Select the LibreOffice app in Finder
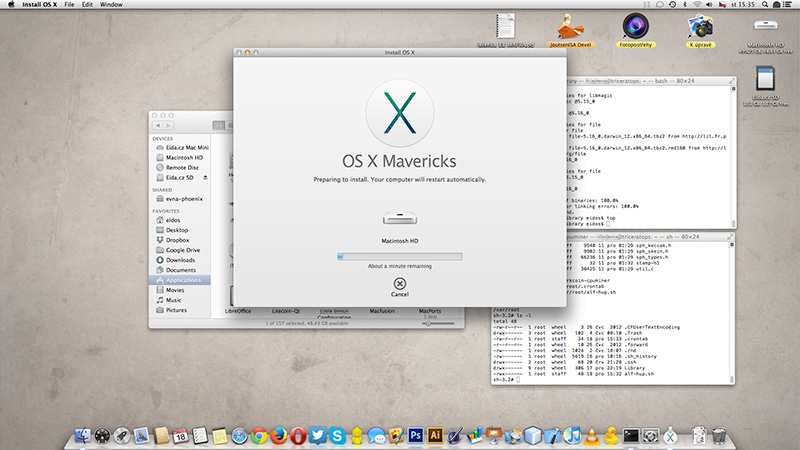Viewport: 800px width, 450px height. (238, 311)
